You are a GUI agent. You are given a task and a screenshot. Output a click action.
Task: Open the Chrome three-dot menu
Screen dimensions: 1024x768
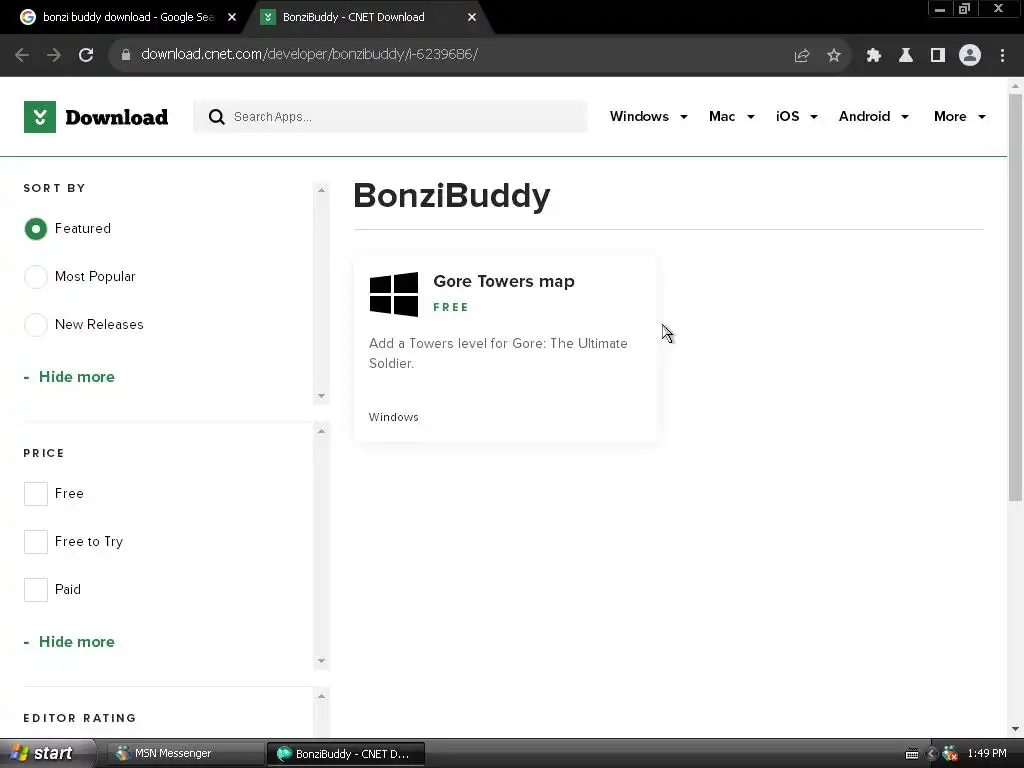[1002, 56]
